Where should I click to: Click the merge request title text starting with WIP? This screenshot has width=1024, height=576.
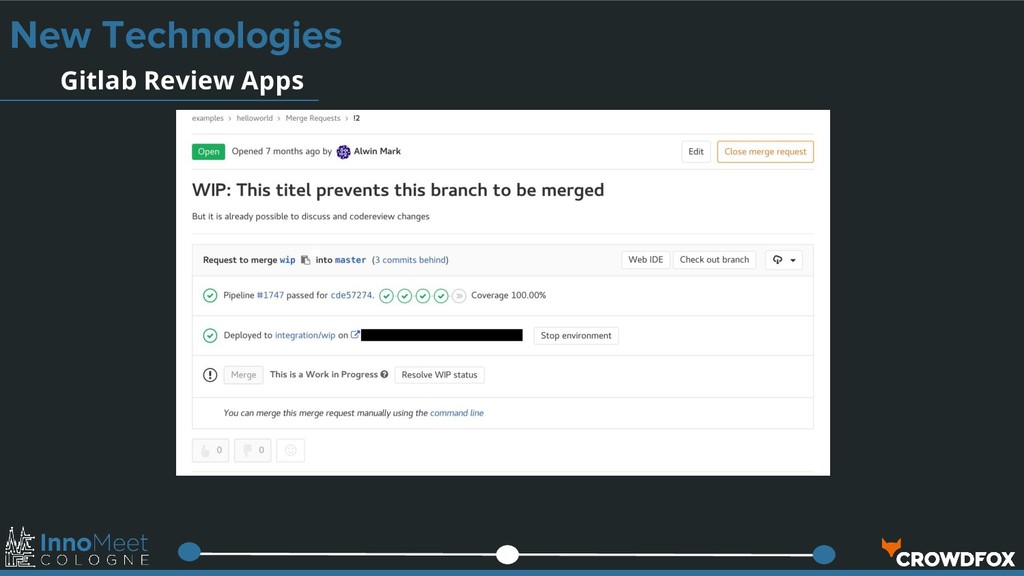(x=398, y=190)
